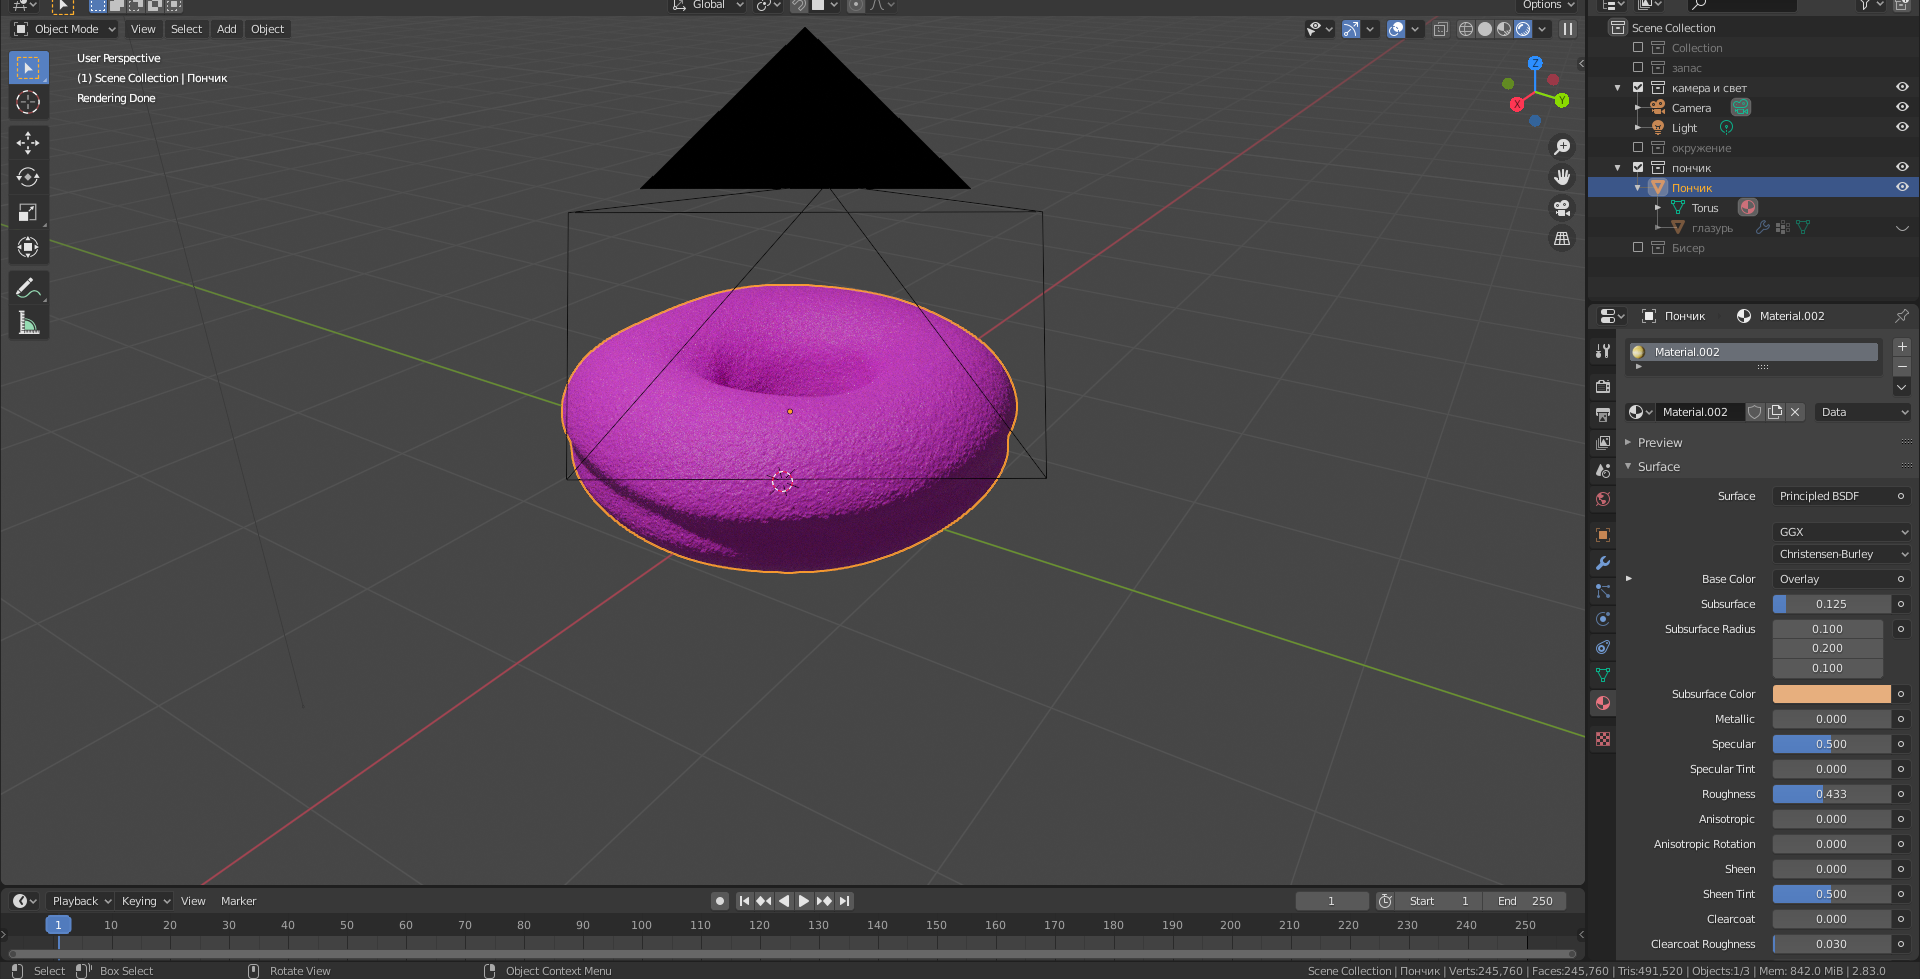Open the viewport View menu
The width and height of the screenshot is (1920, 979).
pos(143,29)
